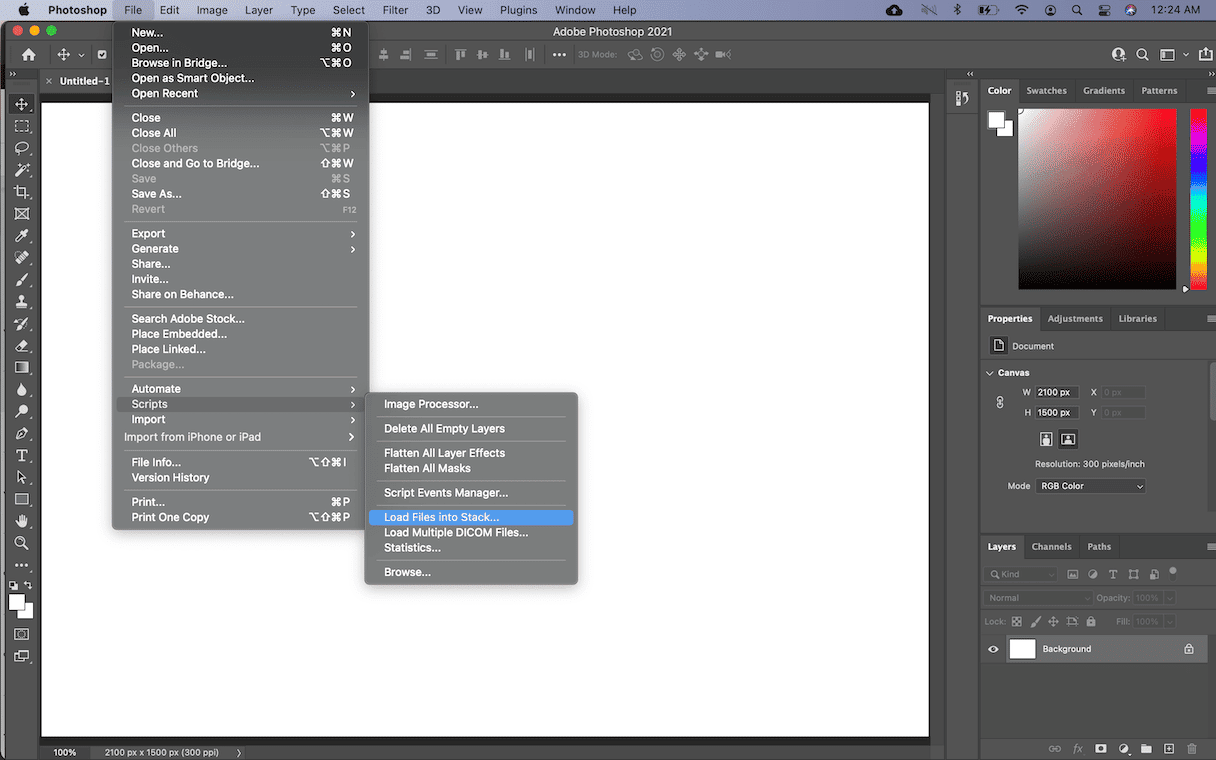This screenshot has width=1216, height=760.
Task: Pick a color in the red color field
Action: 1097,199
